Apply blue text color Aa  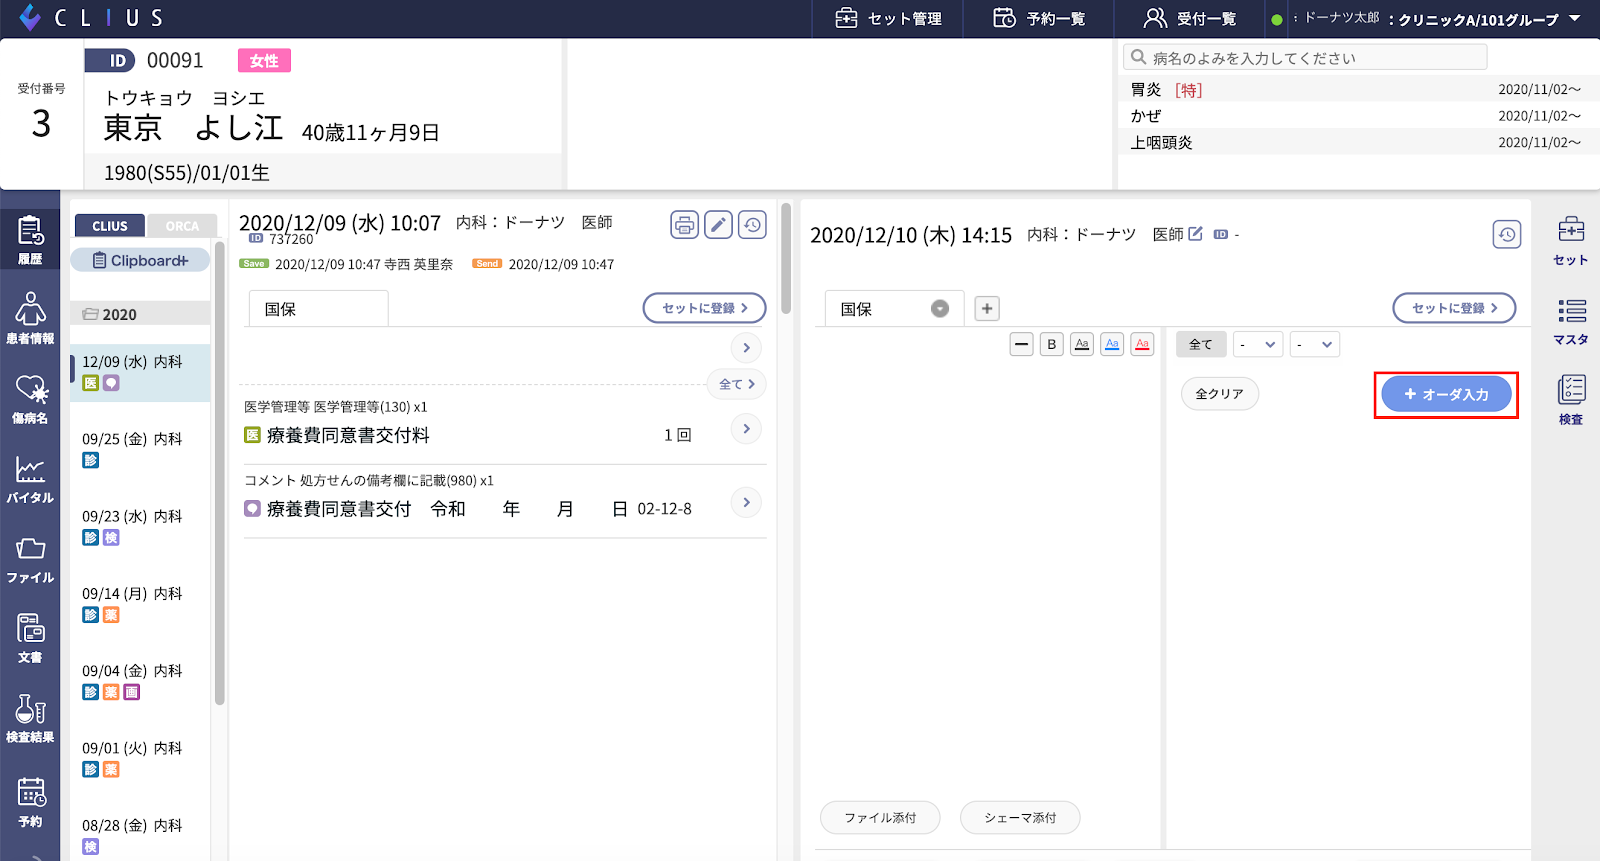pos(1112,344)
